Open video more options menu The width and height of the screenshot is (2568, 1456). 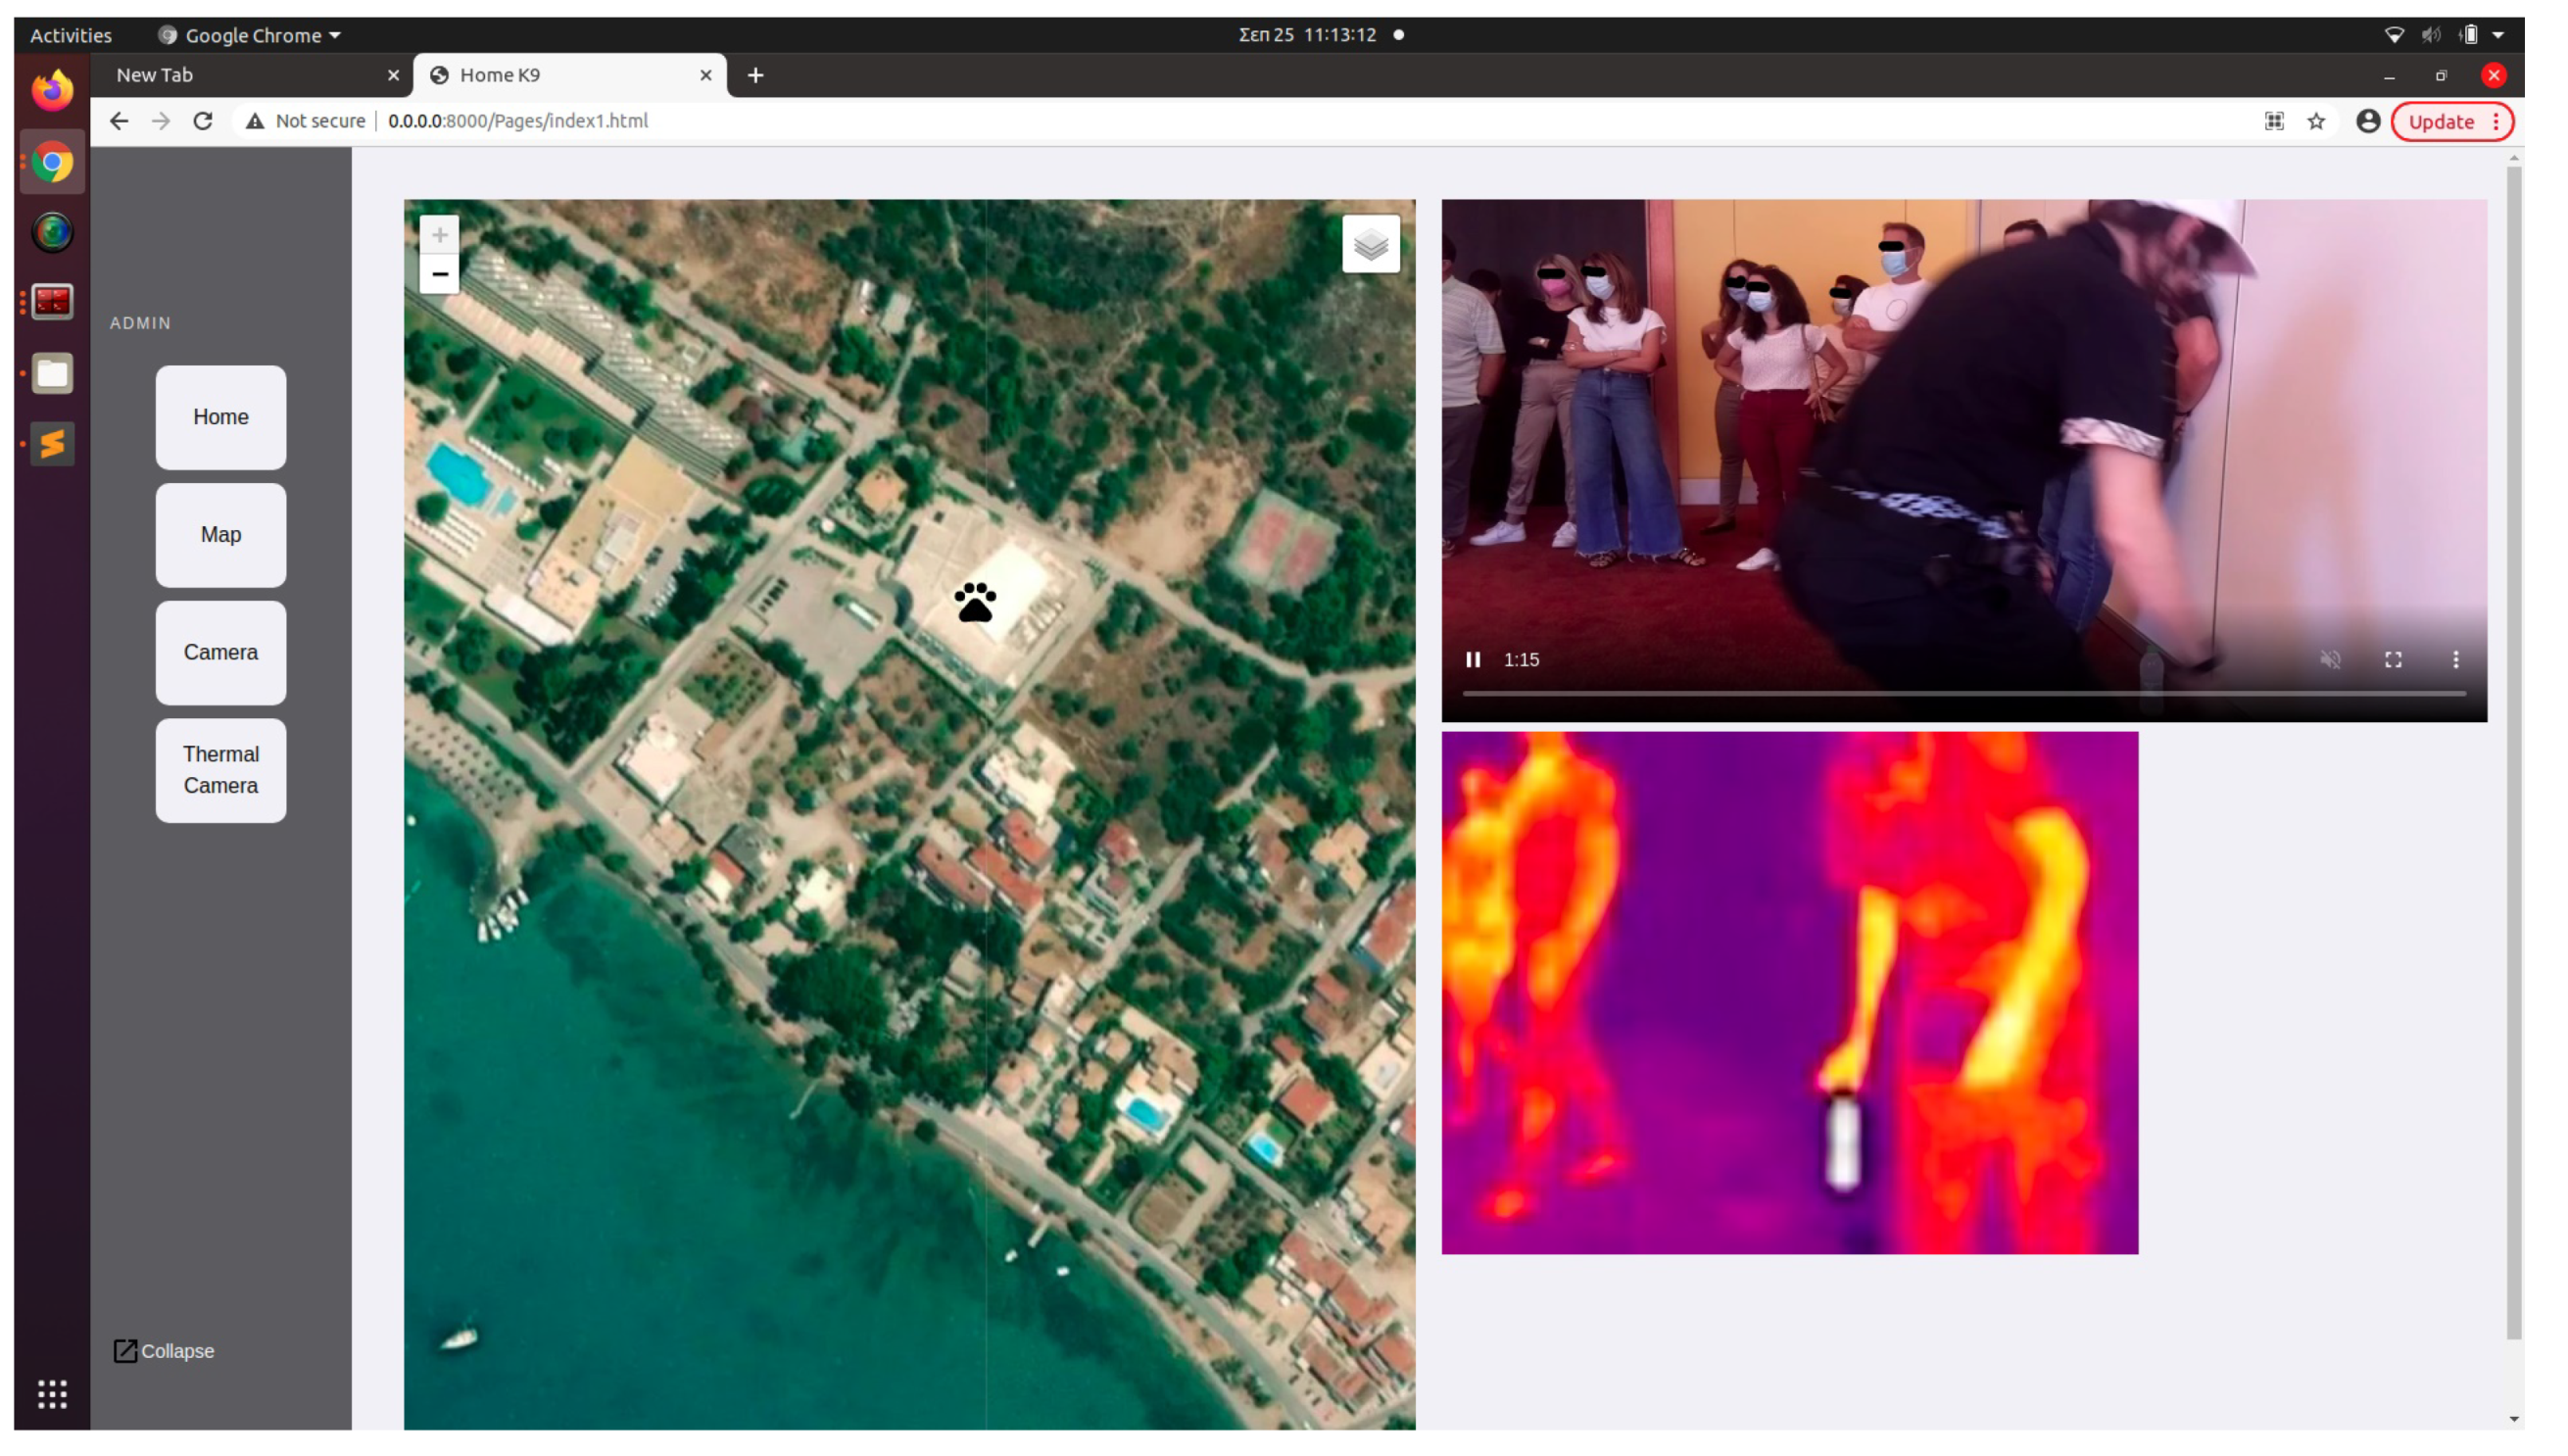[2455, 660]
